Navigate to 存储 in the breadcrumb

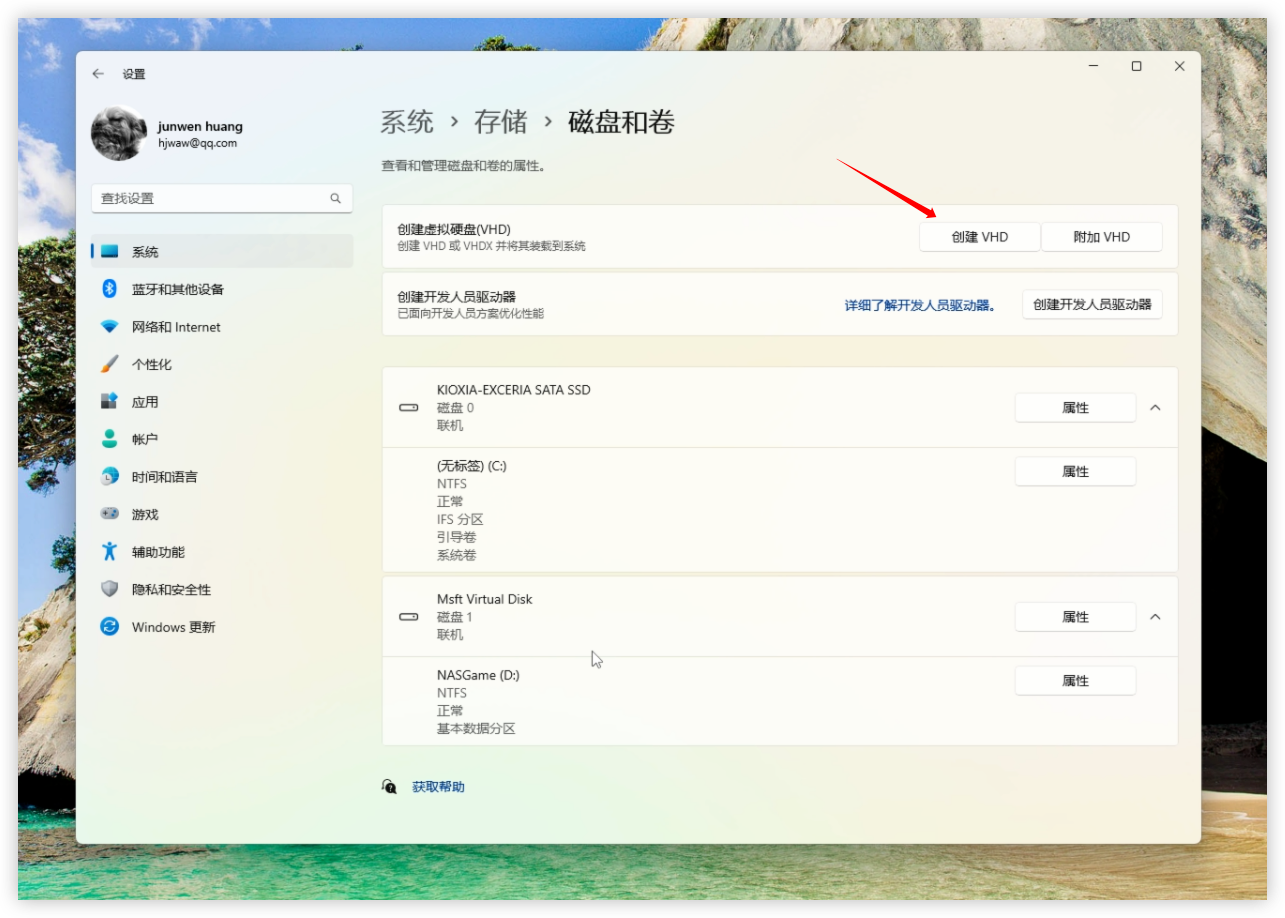tap(501, 123)
